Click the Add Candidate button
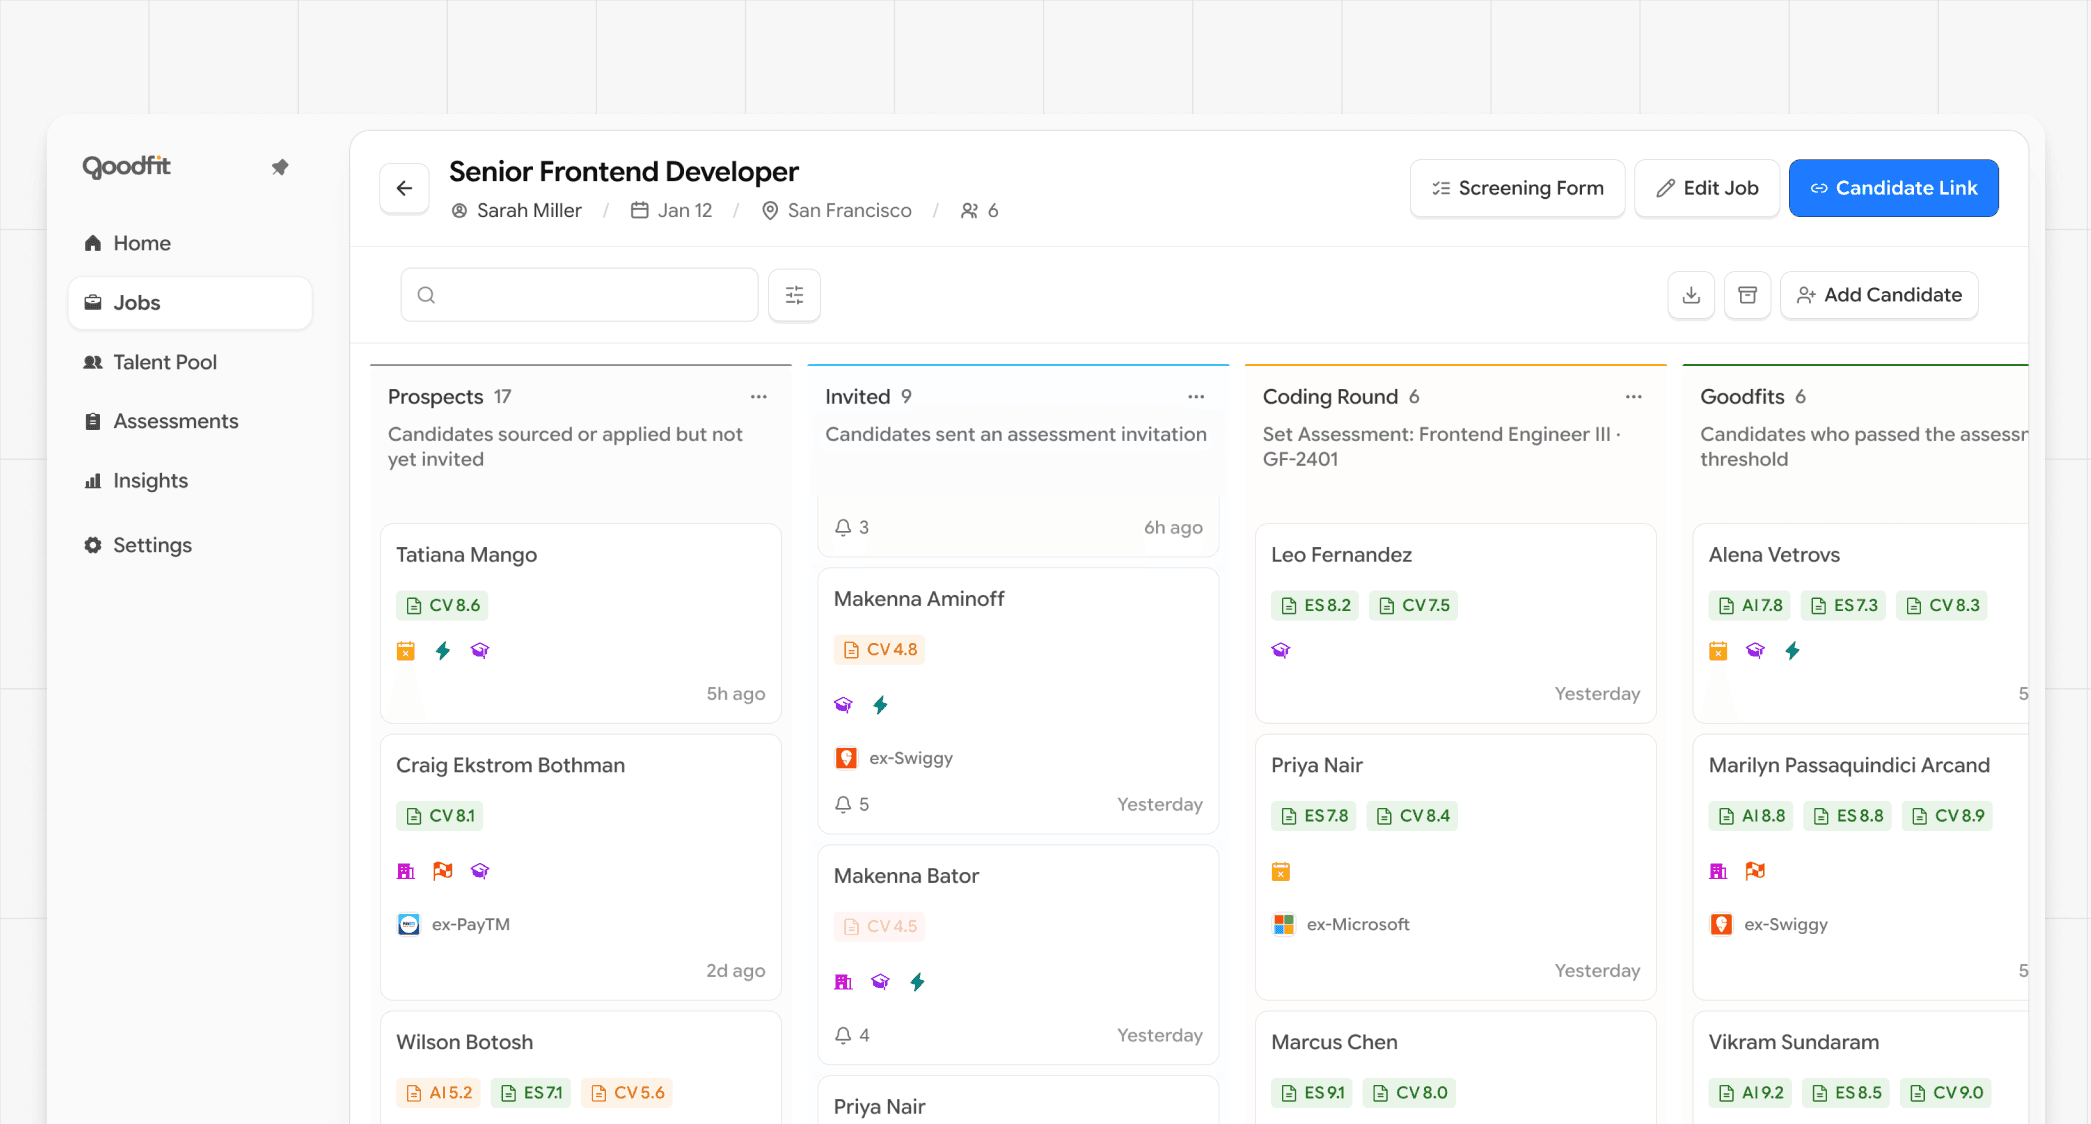The width and height of the screenshot is (2091, 1124). [x=1879, y=295]
